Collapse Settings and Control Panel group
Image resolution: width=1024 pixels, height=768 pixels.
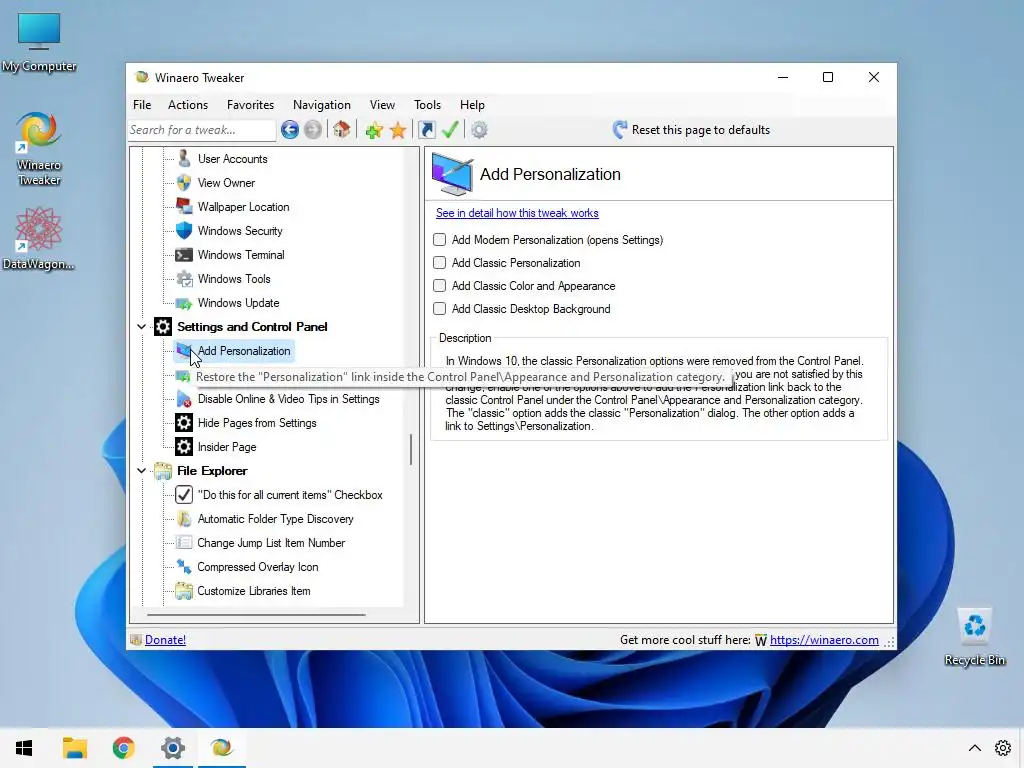tap(142, 327)
